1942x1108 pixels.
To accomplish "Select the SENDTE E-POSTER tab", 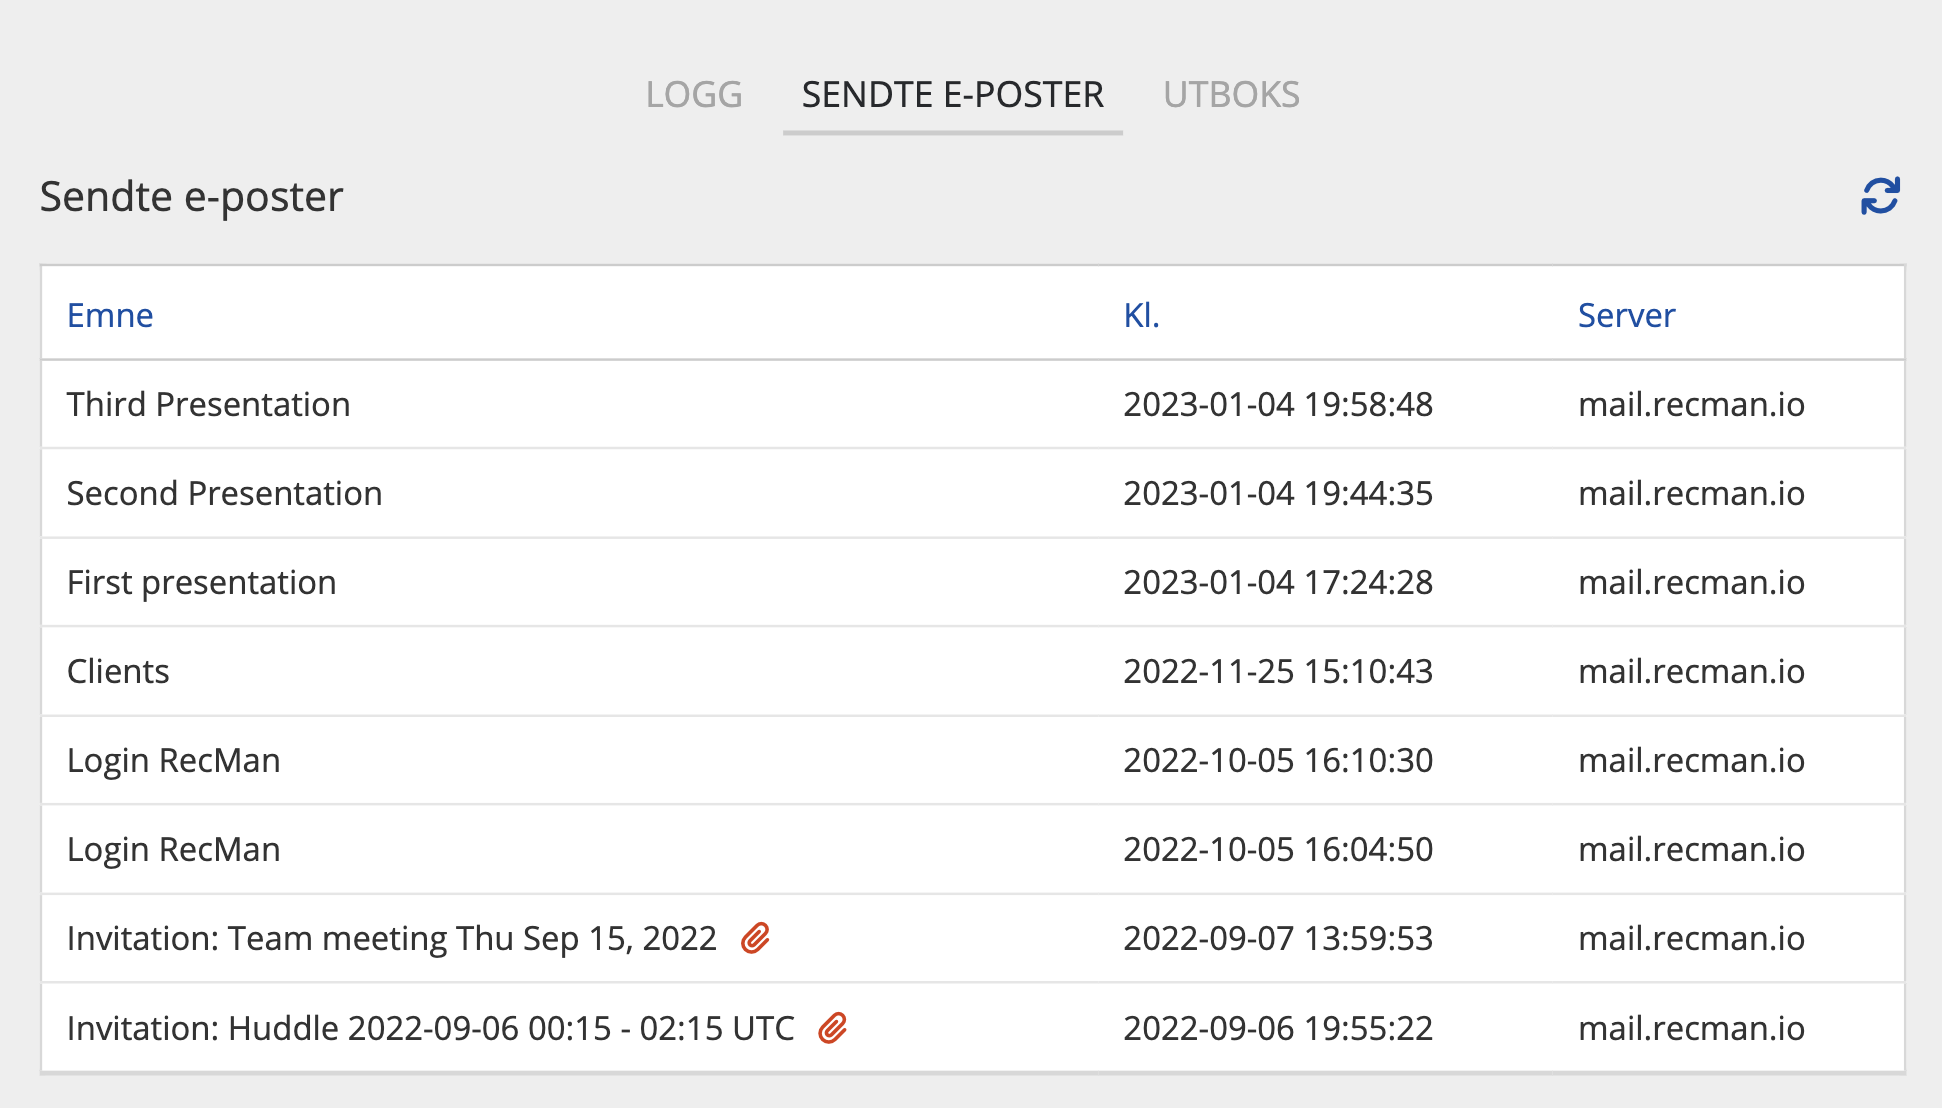I will tap(952, 95).
